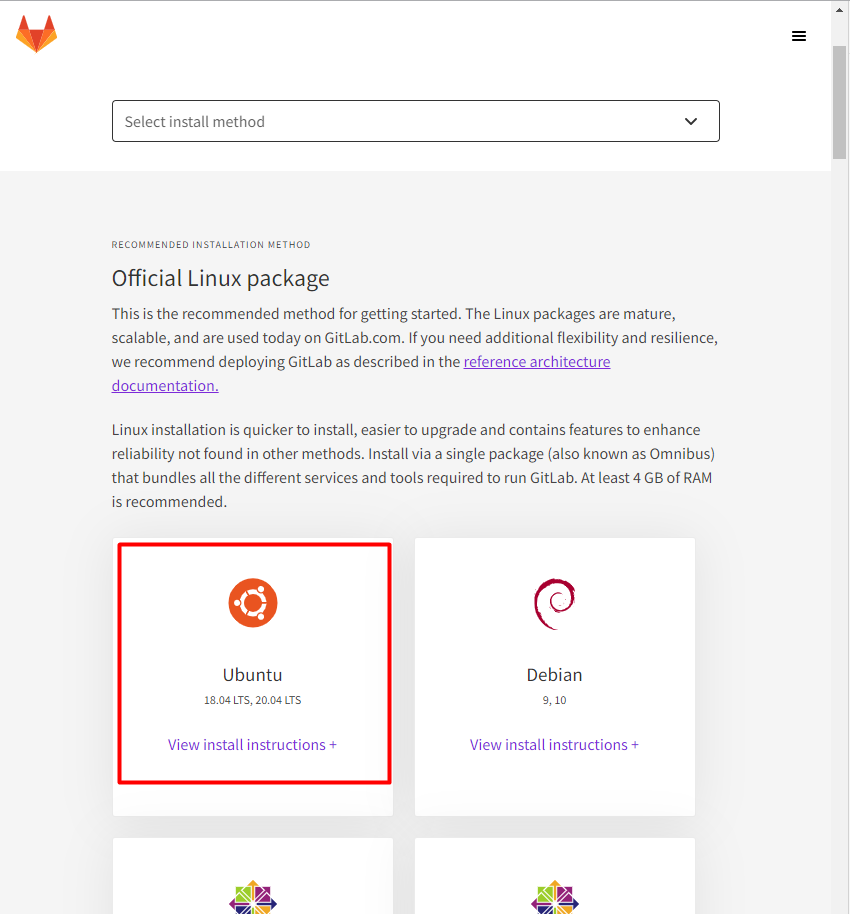The width and height of the screenshot is (850, 914).
Task: Expand Debian View install instructions
Action: point(554,745)
